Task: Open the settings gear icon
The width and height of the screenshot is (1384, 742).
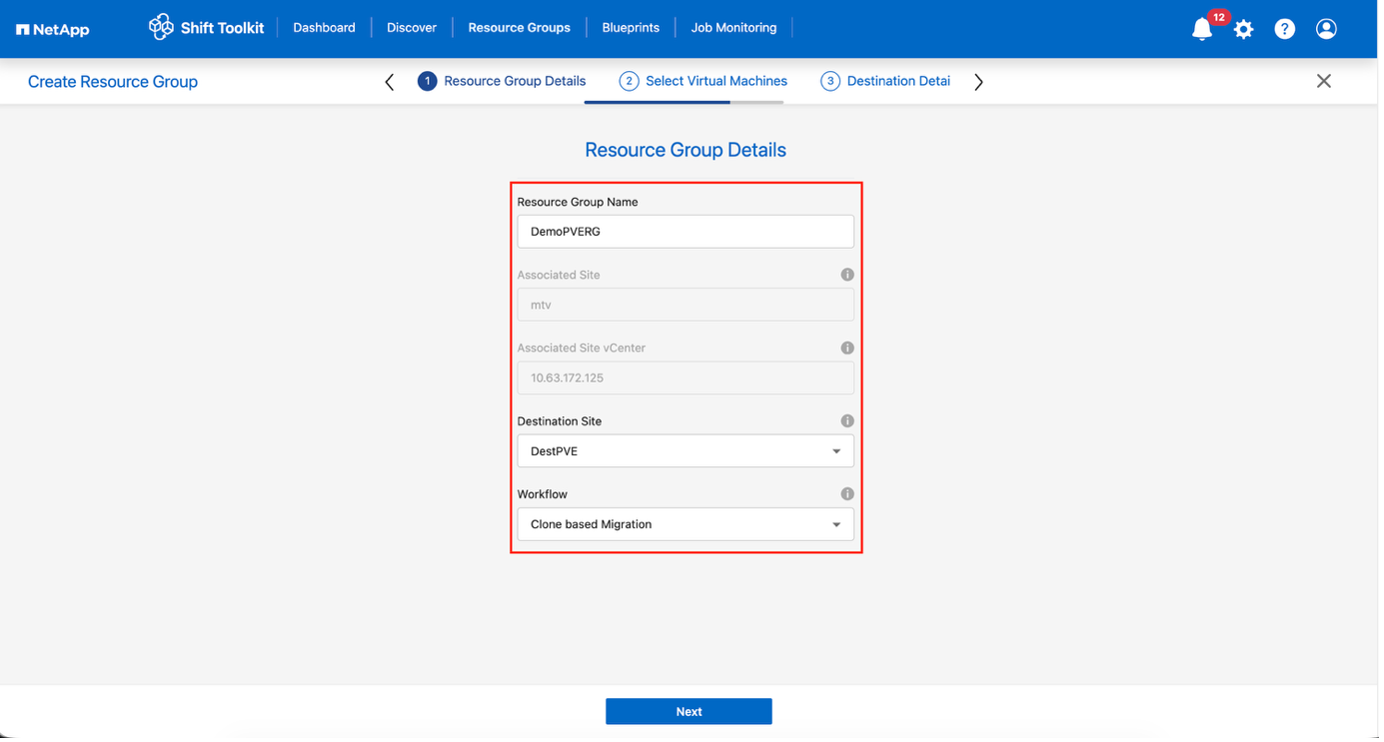Action: click(1243, 29)
